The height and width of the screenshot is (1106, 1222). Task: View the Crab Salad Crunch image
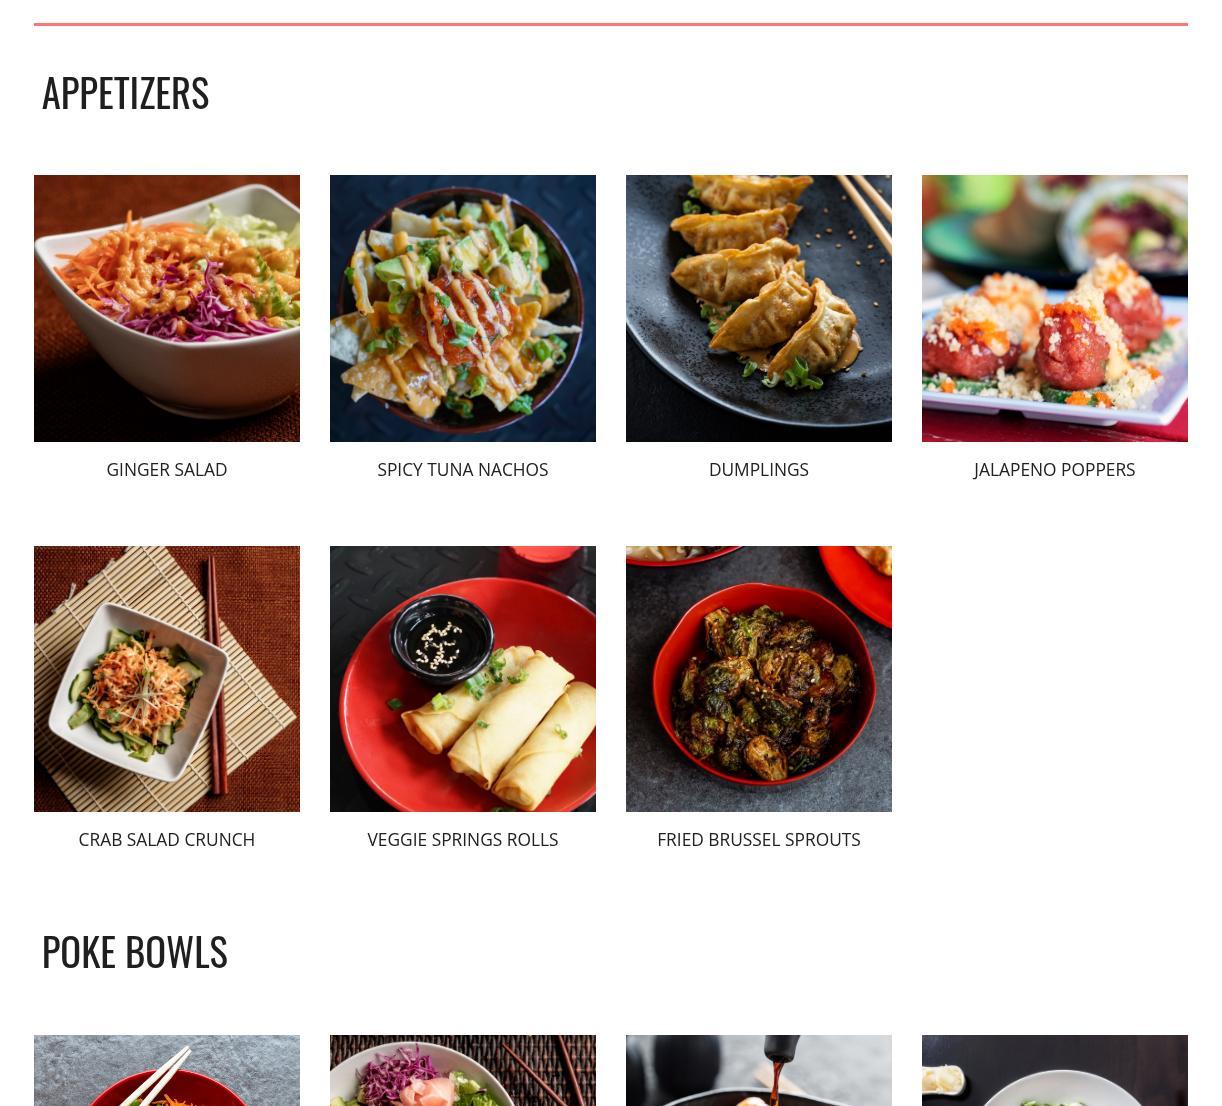click(x=167, y=679)
